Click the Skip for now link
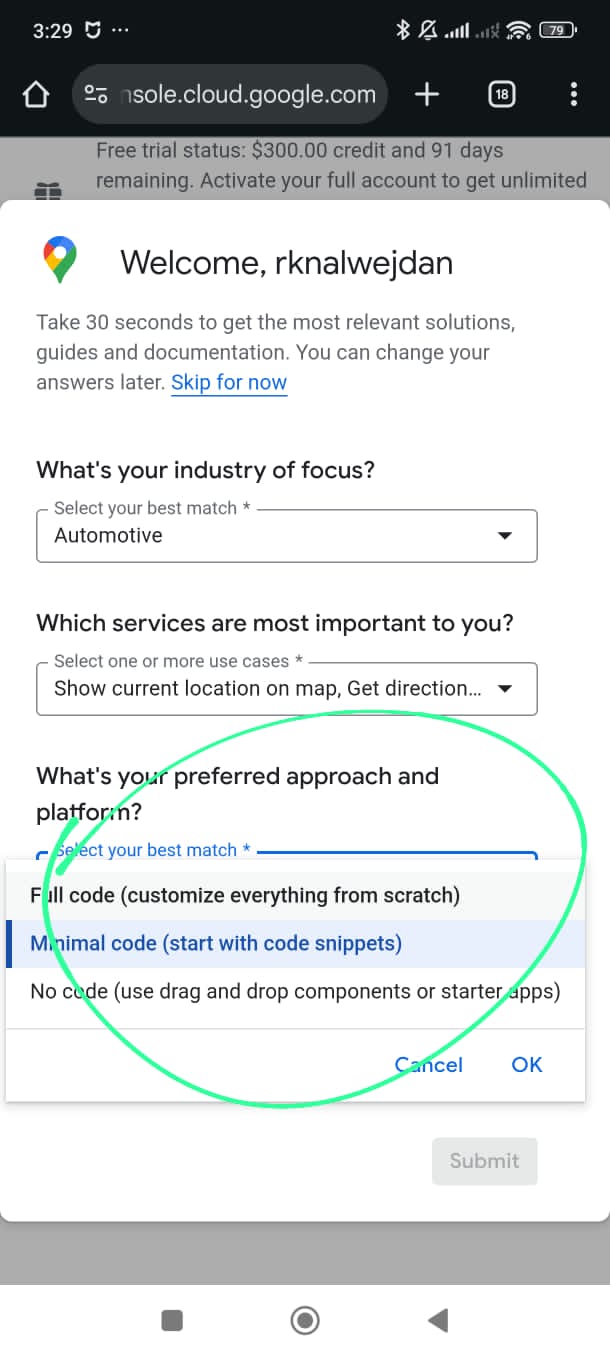610x1356 pixels. [229, 382]
